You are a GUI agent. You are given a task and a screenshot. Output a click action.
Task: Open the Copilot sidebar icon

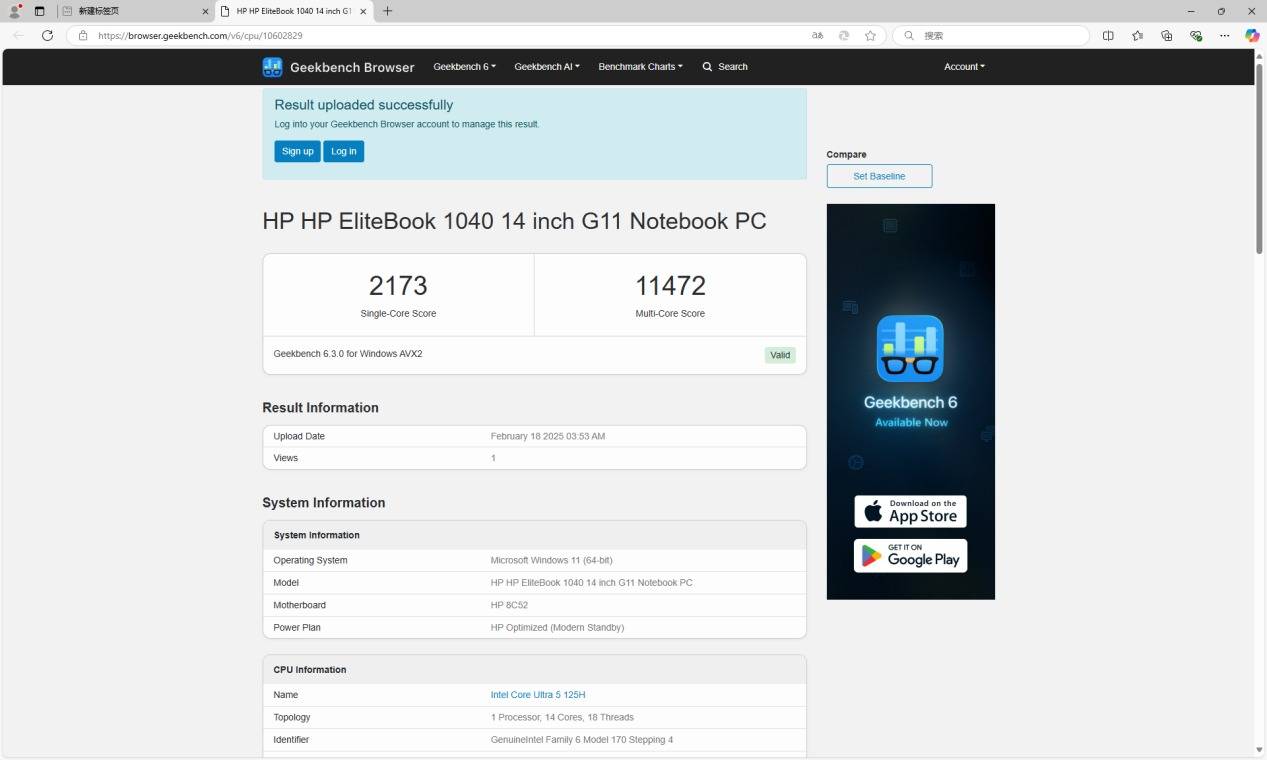click(x=1252, y=35)
